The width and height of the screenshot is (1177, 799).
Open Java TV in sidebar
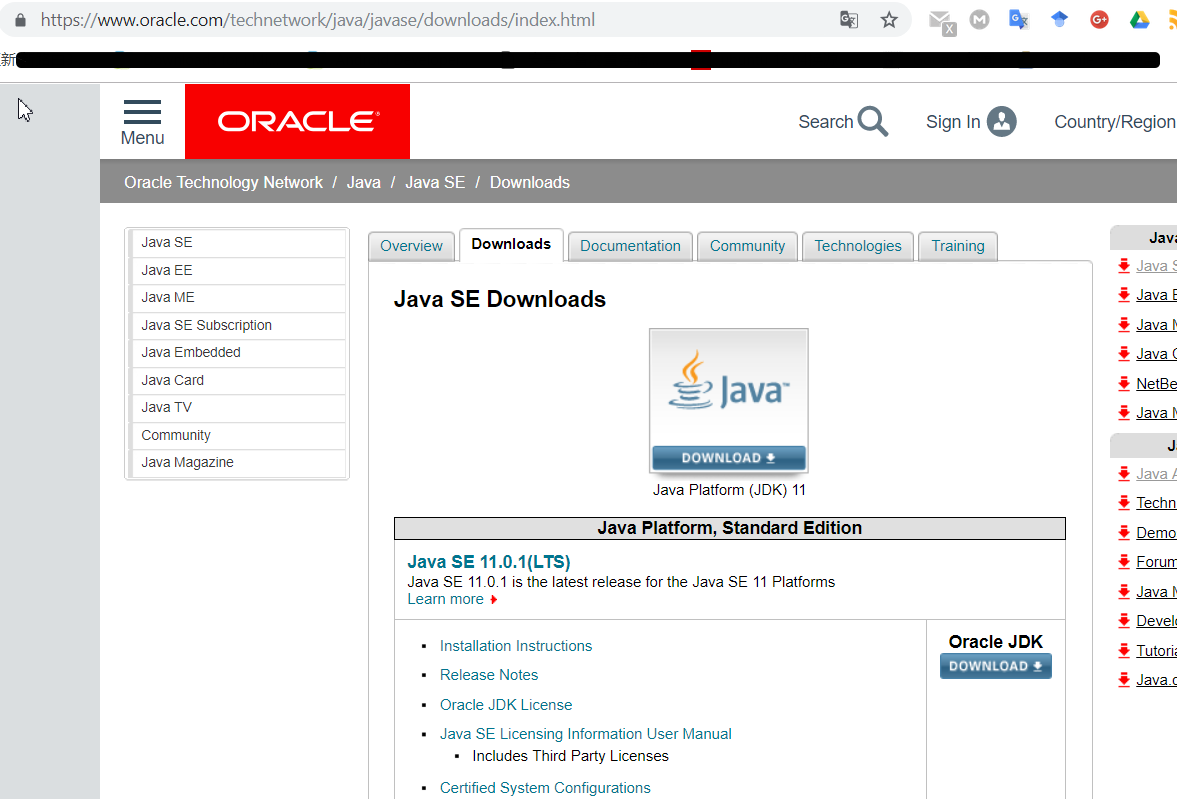(x=238, y=407)
